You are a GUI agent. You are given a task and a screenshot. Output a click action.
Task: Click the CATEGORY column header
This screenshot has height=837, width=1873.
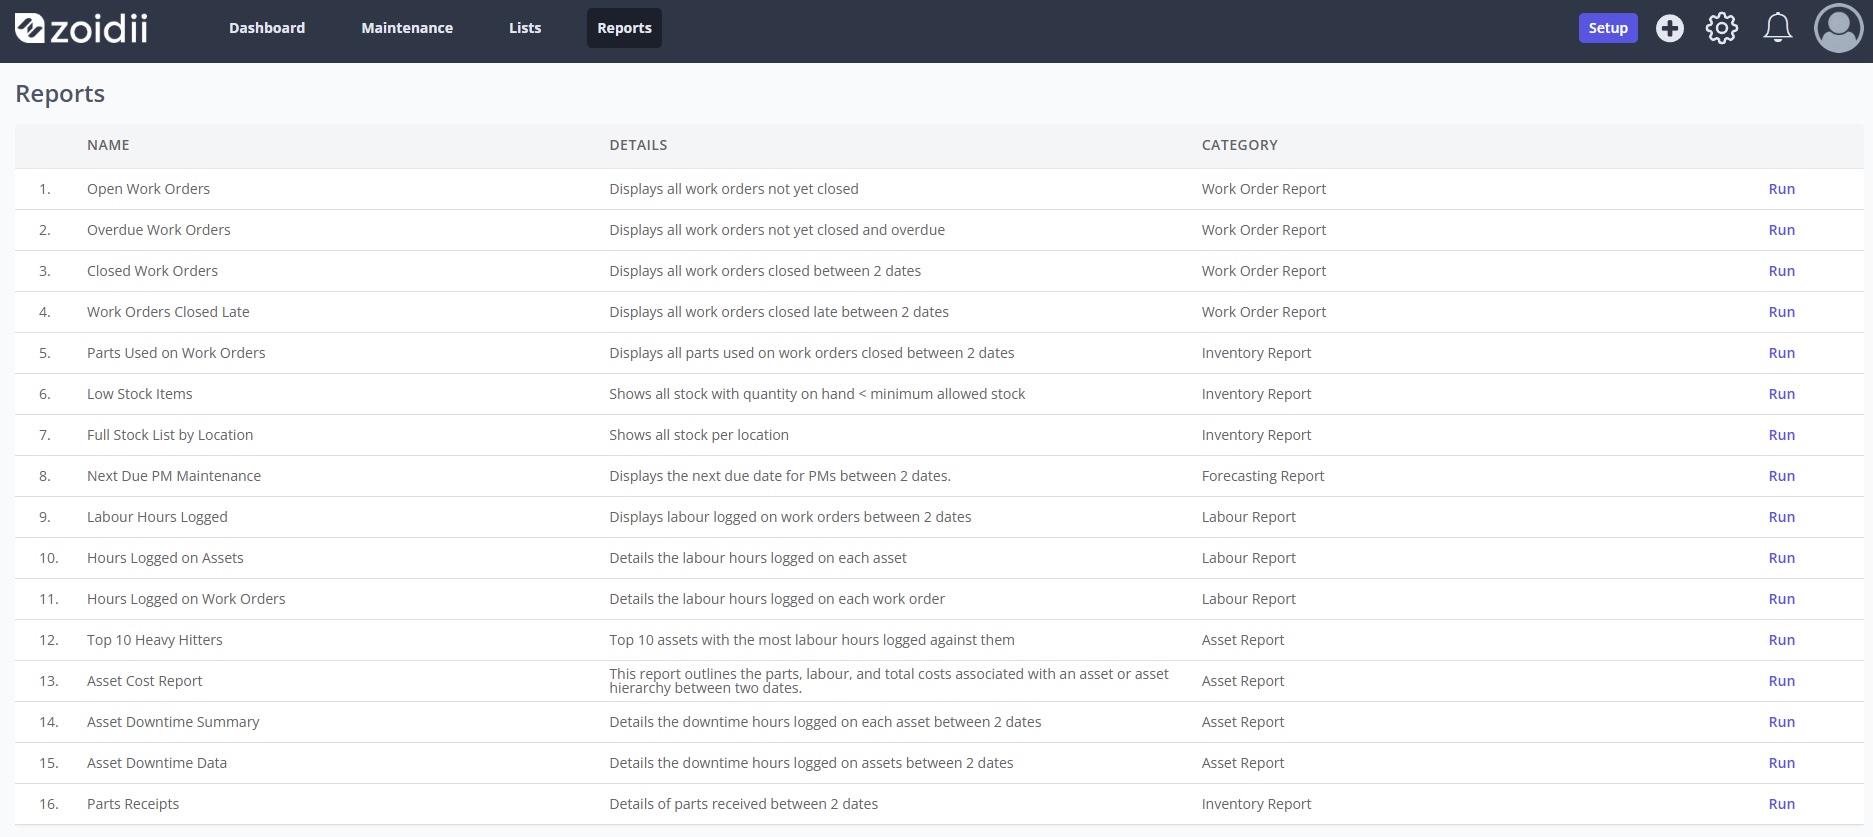(x=1239, y=145)
